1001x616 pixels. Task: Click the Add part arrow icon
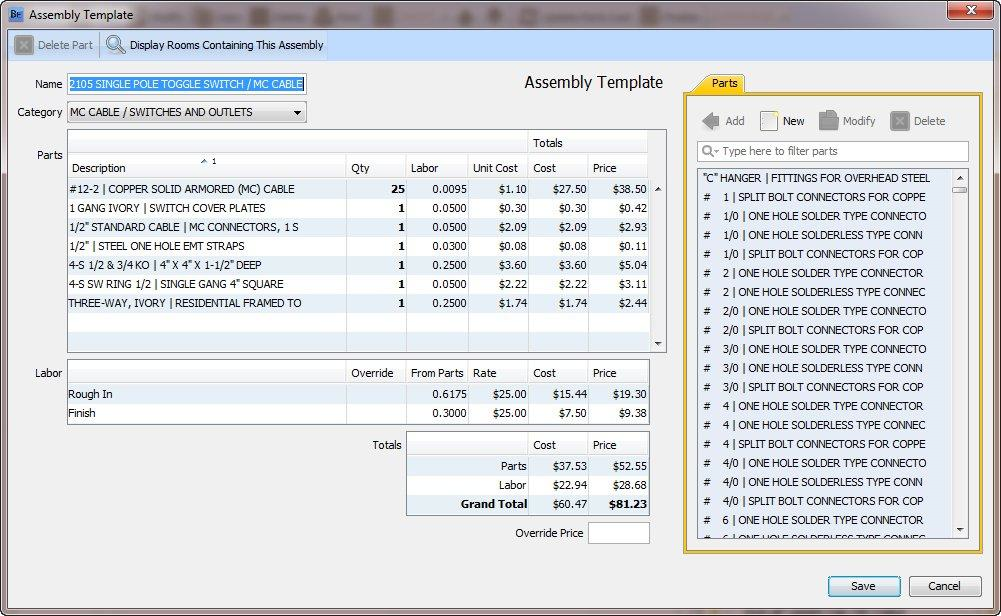click(x=711, y=120)
